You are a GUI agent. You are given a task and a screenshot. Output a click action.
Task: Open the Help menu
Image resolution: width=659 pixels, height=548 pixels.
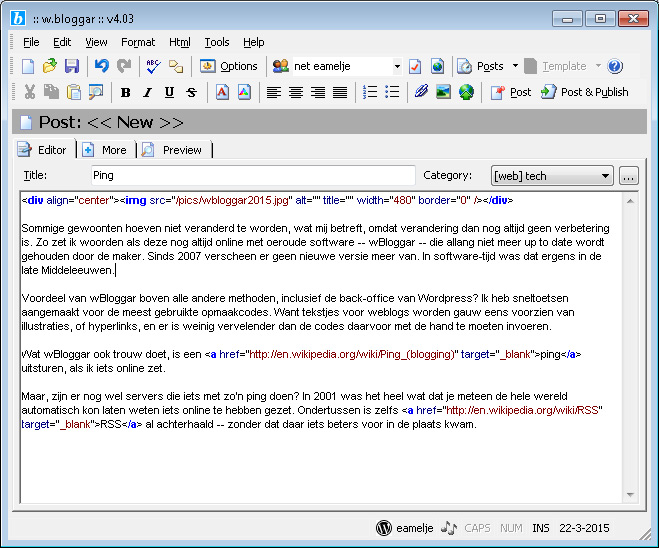coord(253,42)
